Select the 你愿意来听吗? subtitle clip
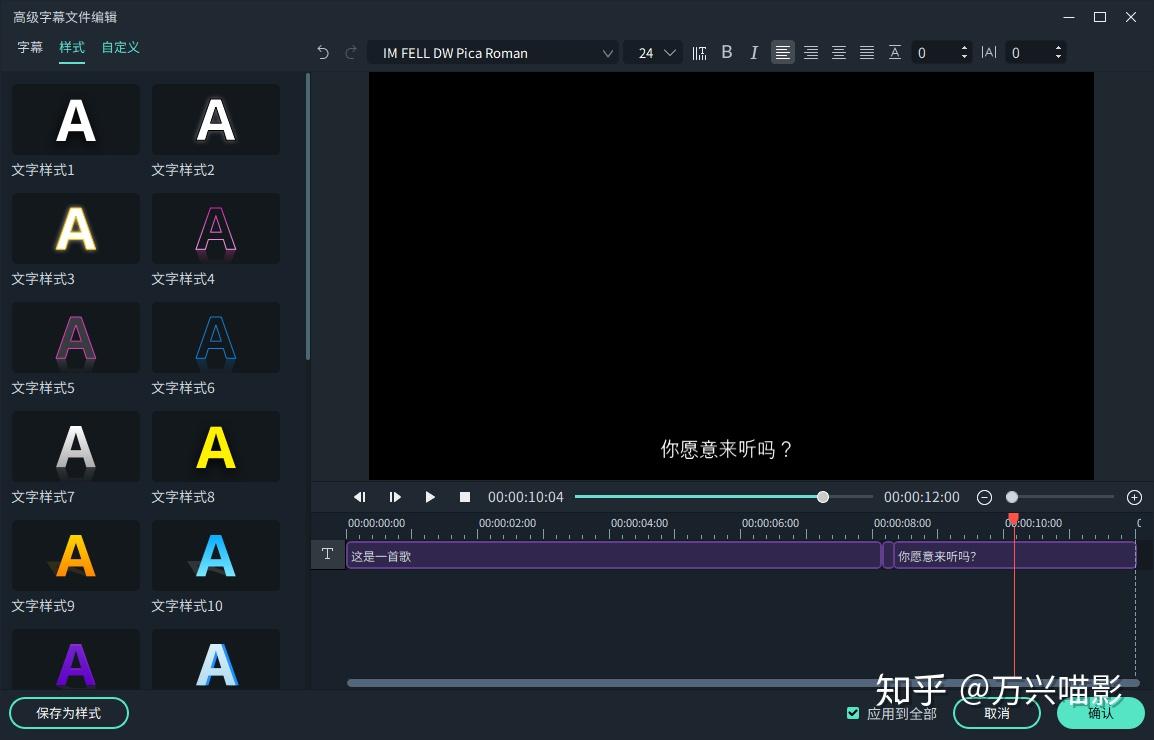The width and height of the screenshot is (1154, 740). point(1015,556)
